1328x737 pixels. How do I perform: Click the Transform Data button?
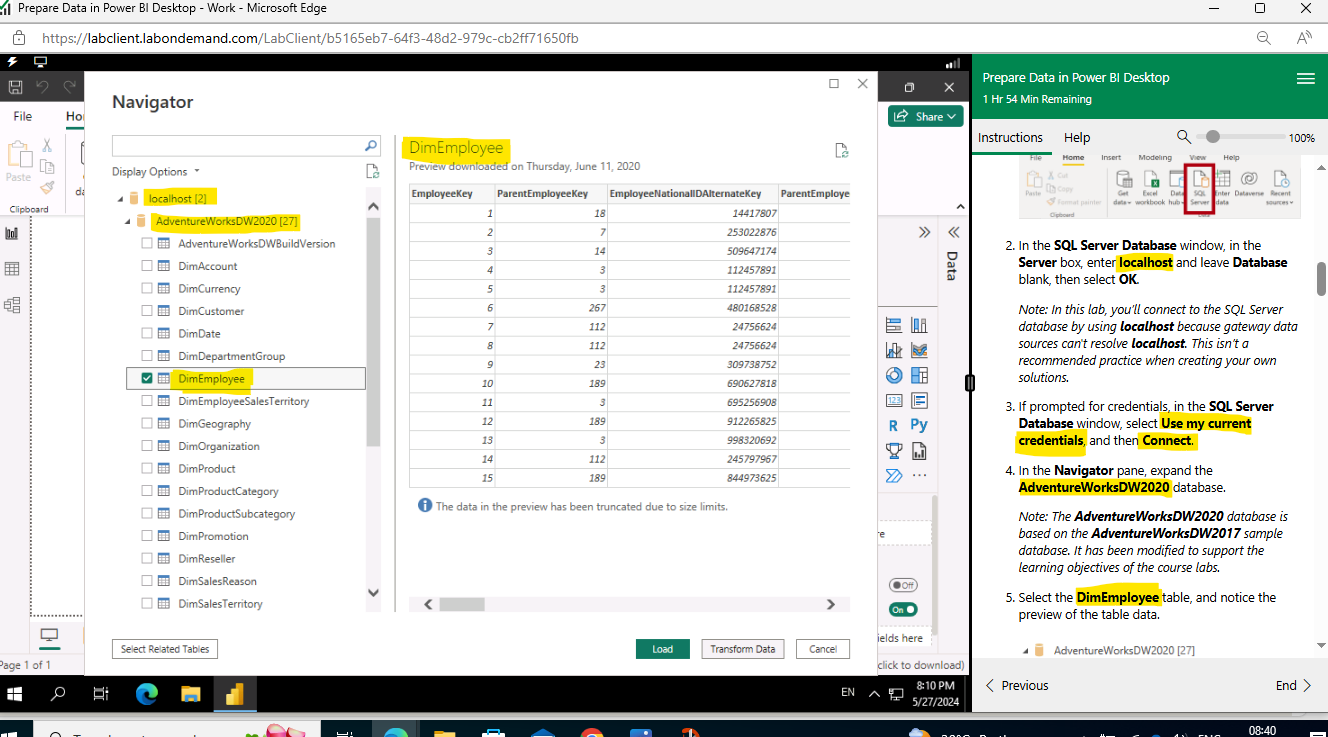(x=743, y=649)
